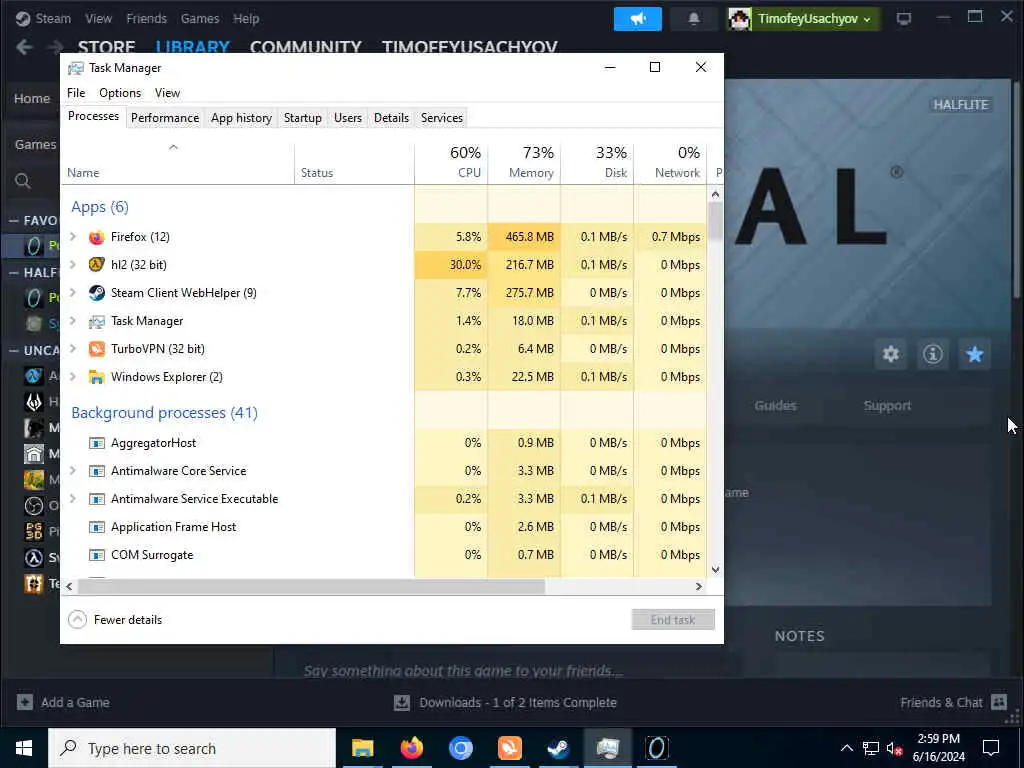
Task: Click the Steam back navigation arrow
Action: click(25, 47)
